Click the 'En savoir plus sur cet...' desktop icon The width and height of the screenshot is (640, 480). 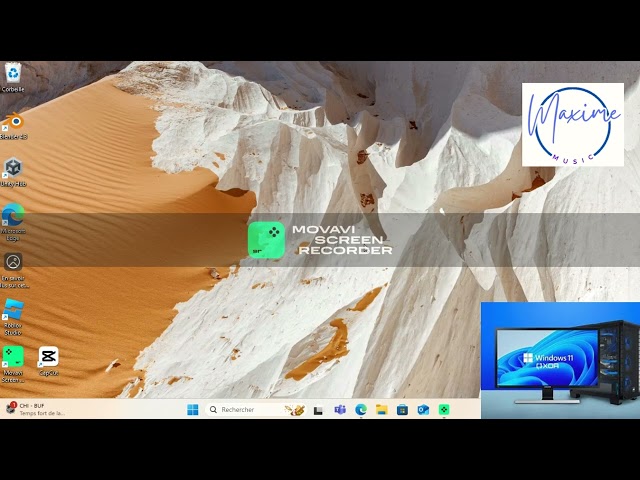tap(13, 270)
